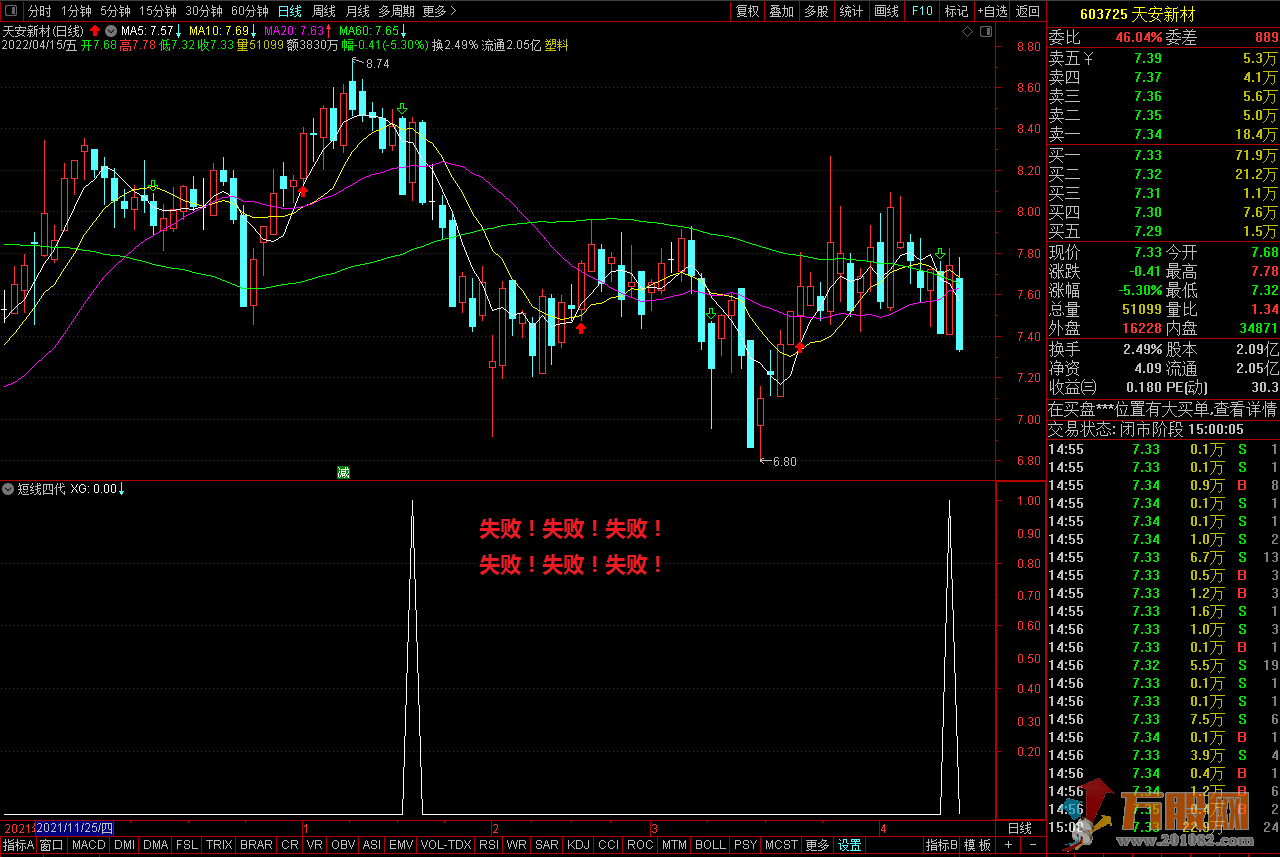This screenshot has height=857, width=1280.
Task: Expand the 更多 period menu at top
Action: coord(440,11)
